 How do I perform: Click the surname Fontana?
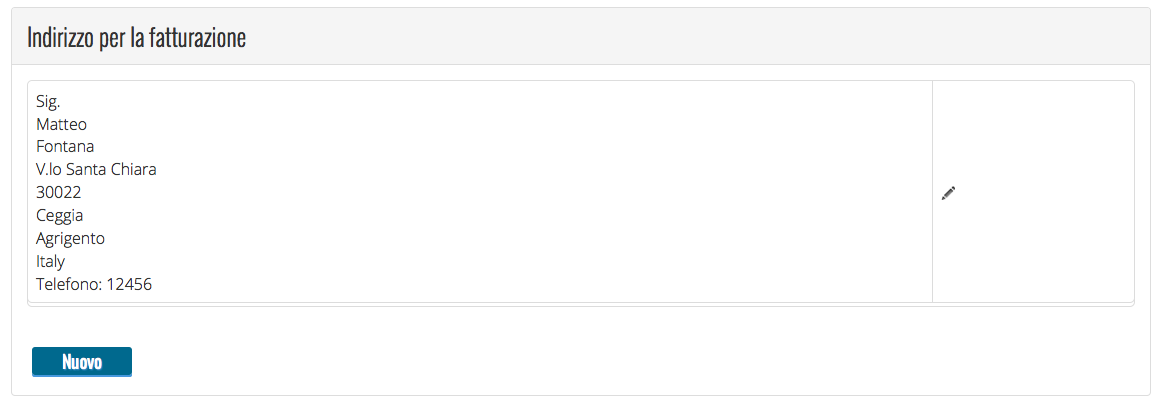(x=65, y=147)
